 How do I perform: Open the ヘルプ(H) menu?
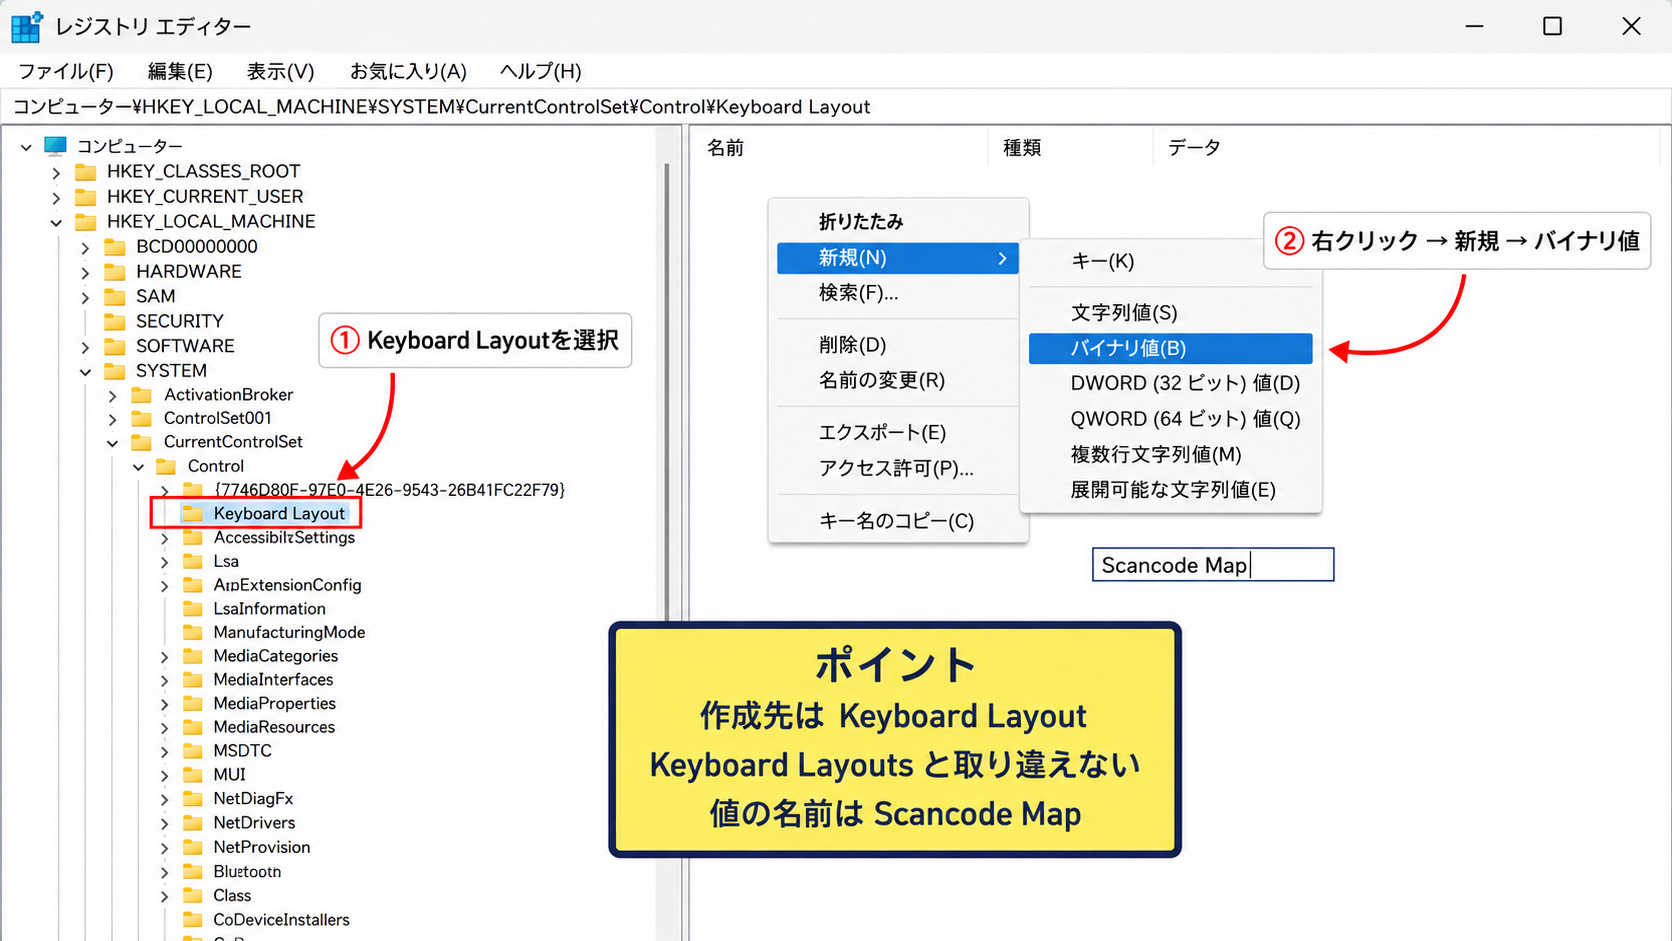click(540, 71)
